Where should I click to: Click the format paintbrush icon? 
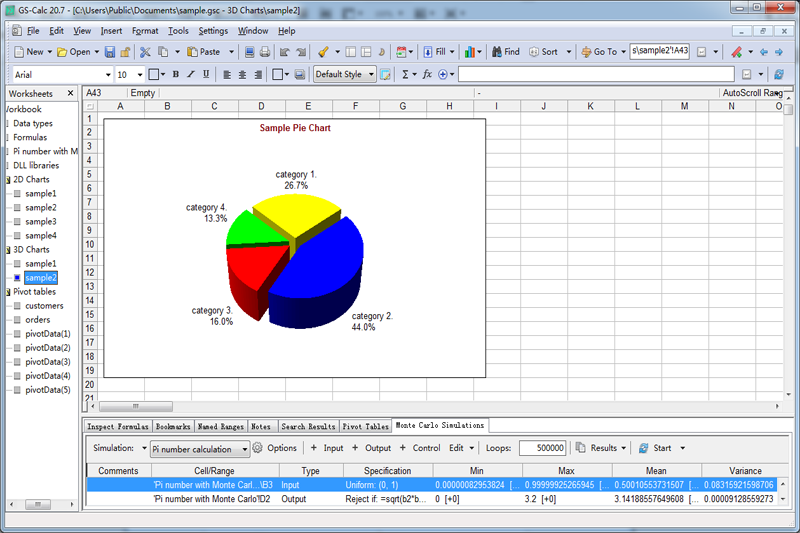[x=323, y=52]
